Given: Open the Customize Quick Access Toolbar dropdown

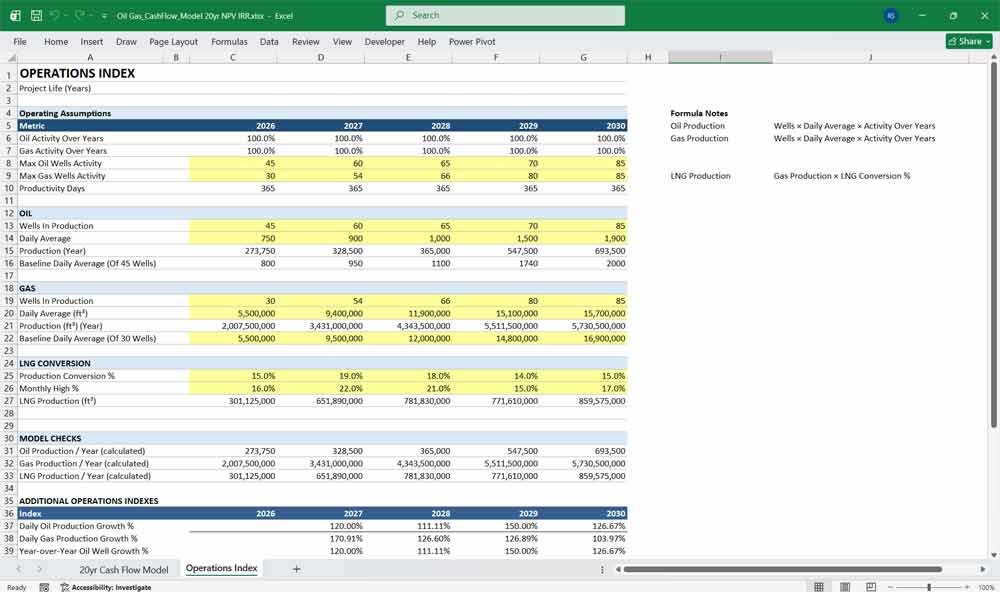Looking at the screenshot, I should click(x=104, y=15).
